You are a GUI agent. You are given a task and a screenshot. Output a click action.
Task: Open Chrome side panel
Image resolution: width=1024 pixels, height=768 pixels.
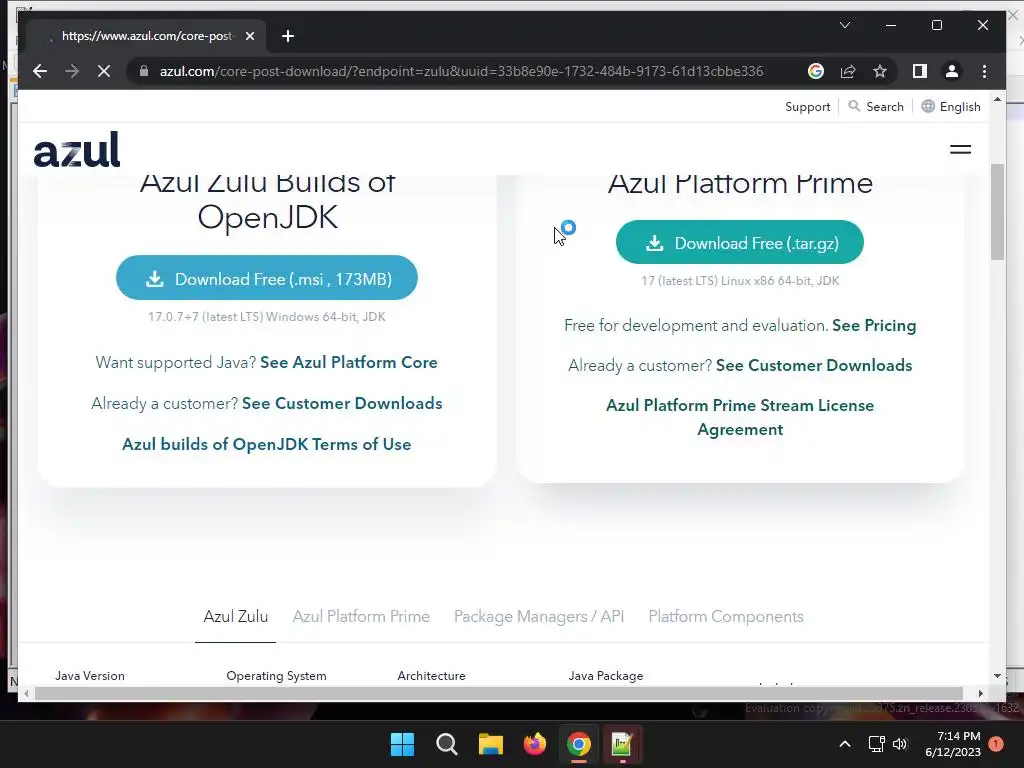[x=920, y=71]
